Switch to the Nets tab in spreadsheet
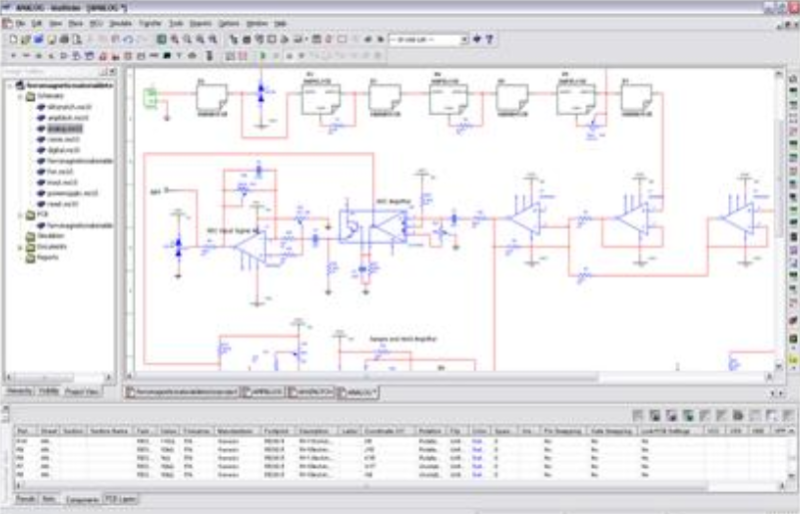Viewport: 800px width, 514px height. [x=49, y=499]
